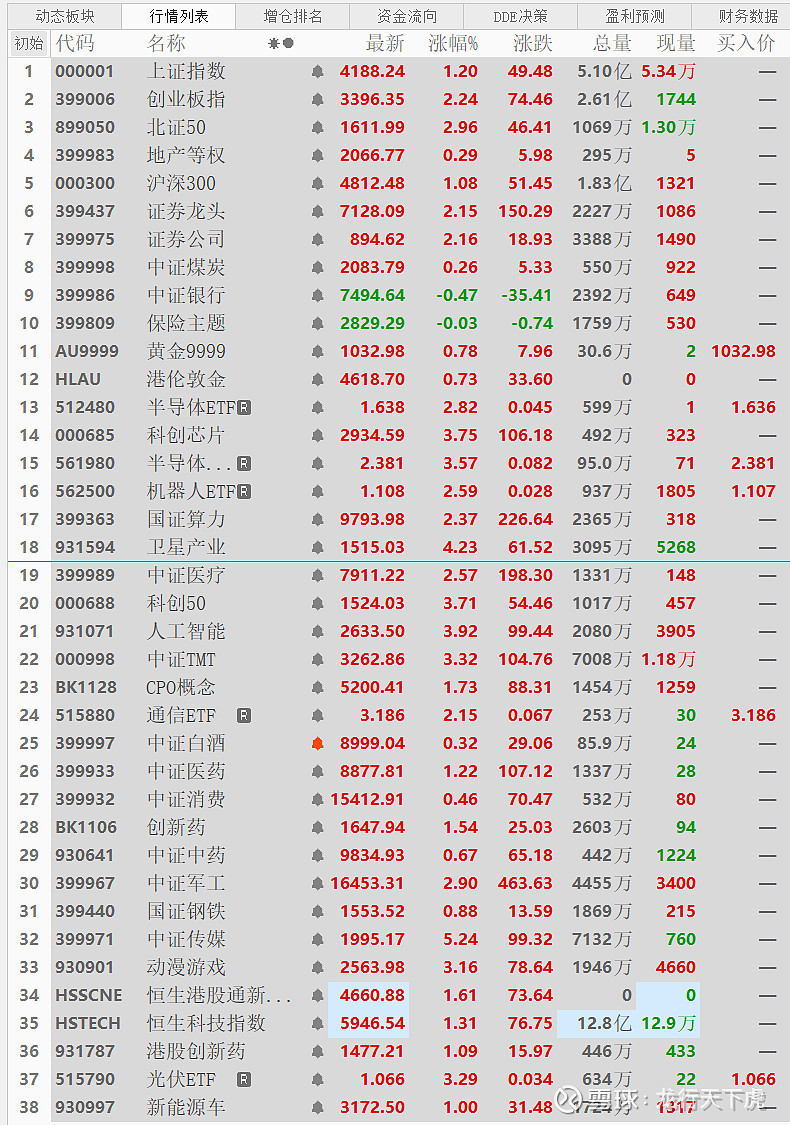Sort by the 涨幅% column header
The height and width of the screenshot is (1125, 790).
(x=453, y=44)
